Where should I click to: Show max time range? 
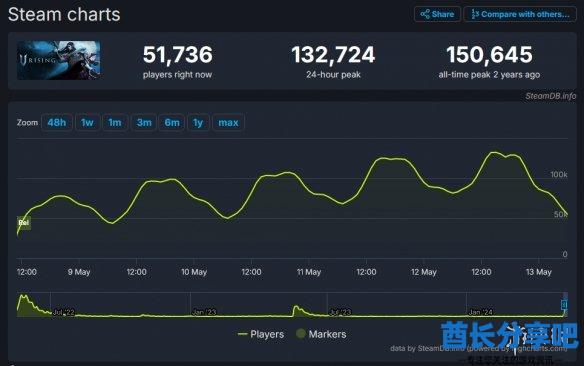point(228,122)
